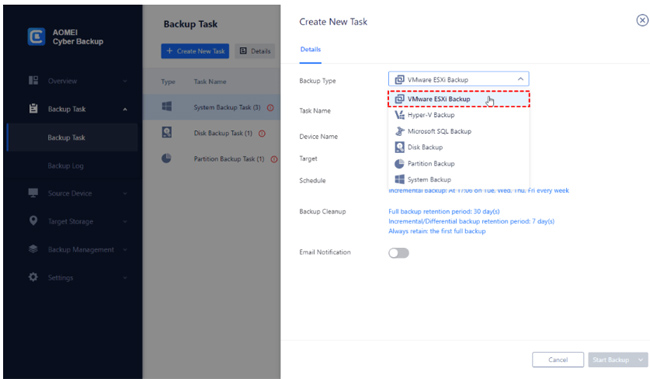650x379 pixels.
Task: Click the Cancel button
Action: 558,360
